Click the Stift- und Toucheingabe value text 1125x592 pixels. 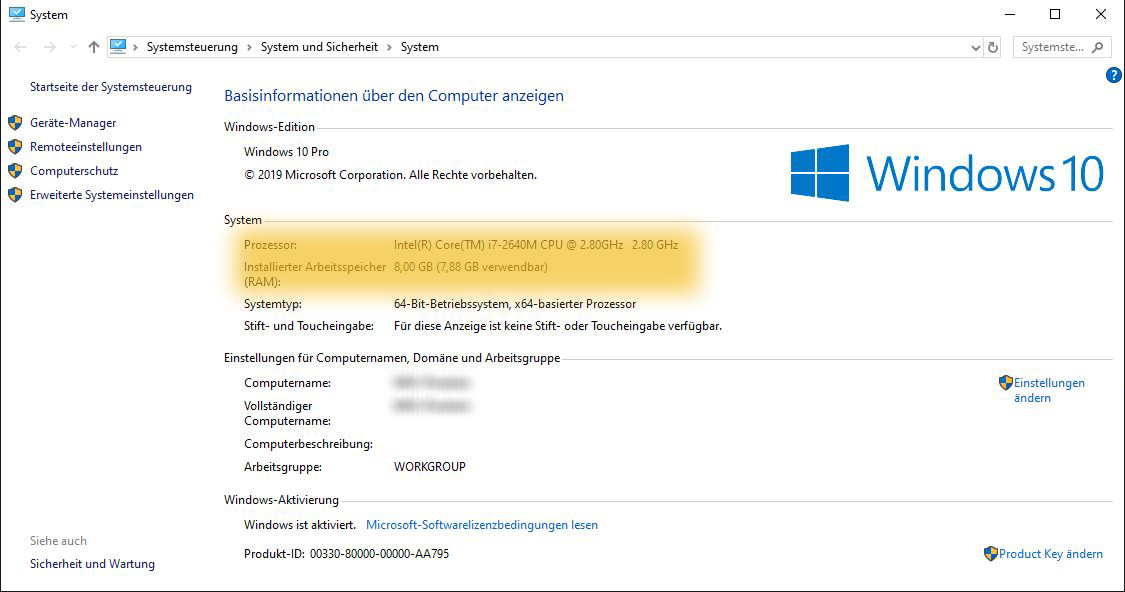point(557,326)
